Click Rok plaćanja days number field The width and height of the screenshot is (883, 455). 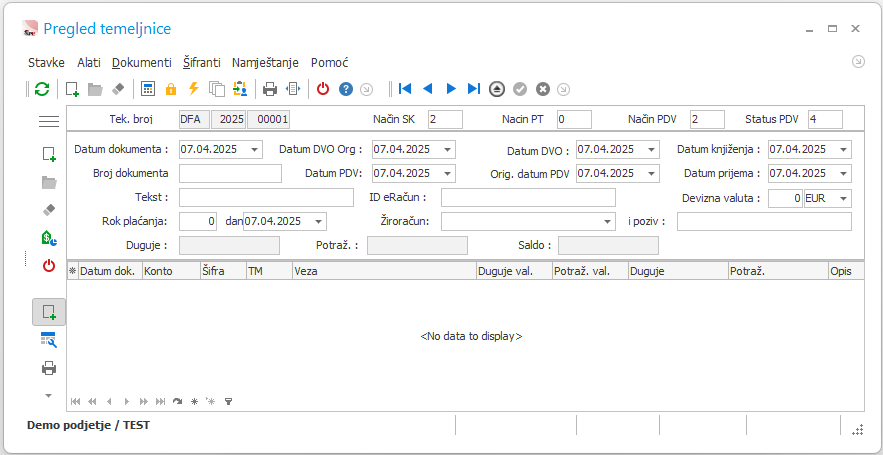198,221
